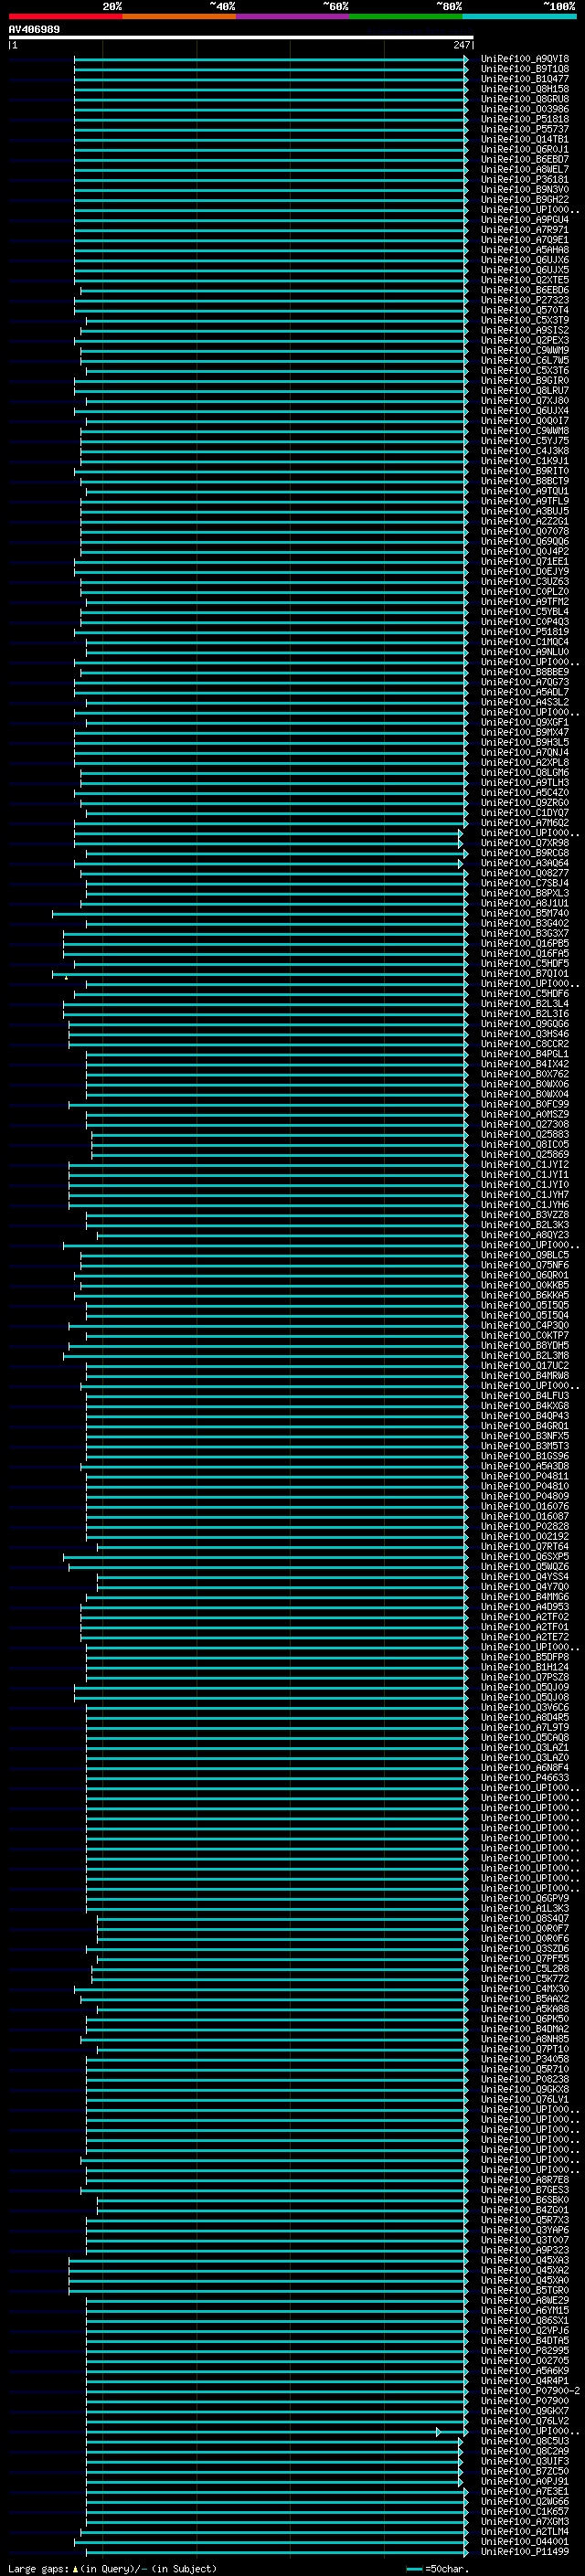Open hit label UniRef100_A0MSZ9

coord(525,1114)
